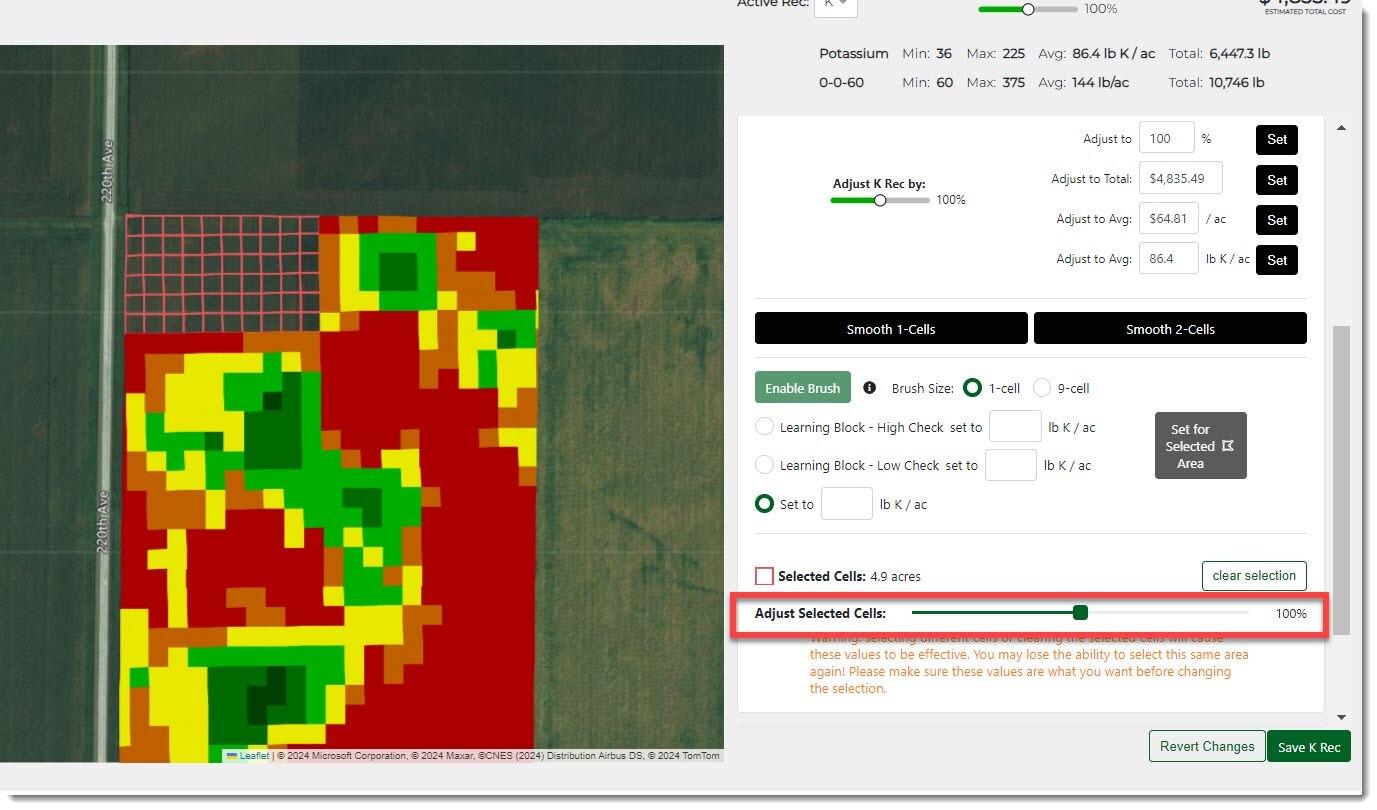Click Revert Changes button
Screen dimensions: 1377x810
pos(1206,746)
